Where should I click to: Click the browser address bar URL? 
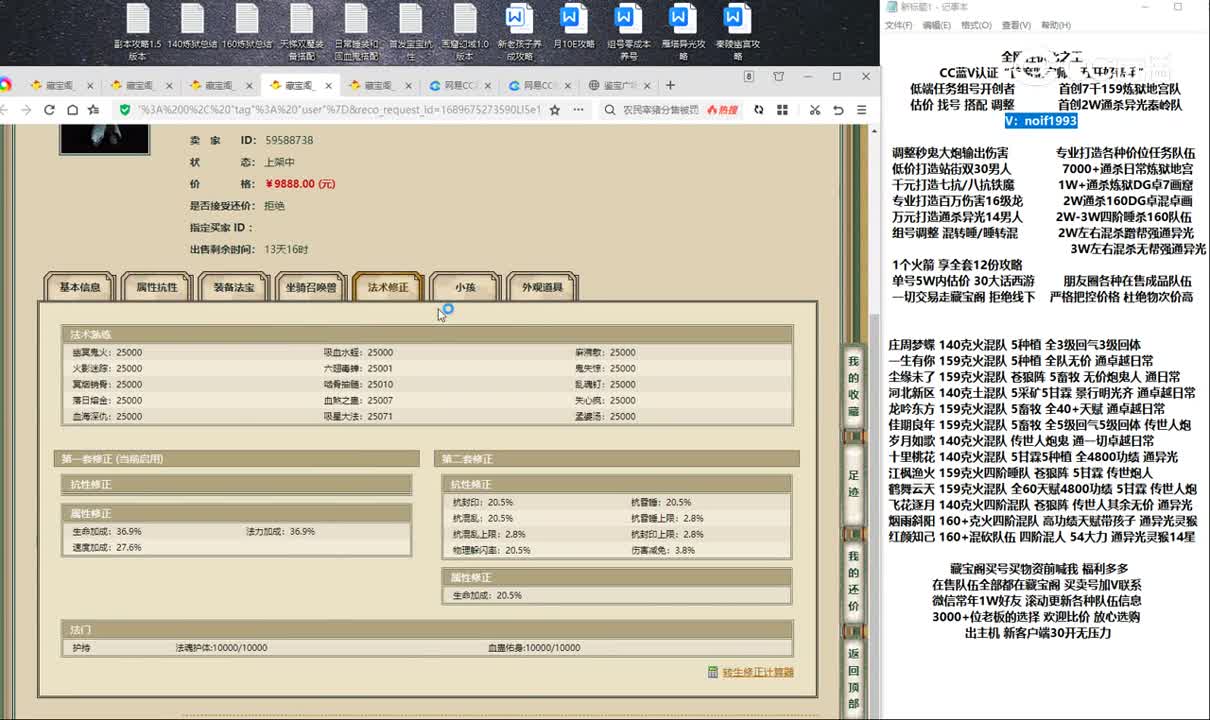[338, 110]
